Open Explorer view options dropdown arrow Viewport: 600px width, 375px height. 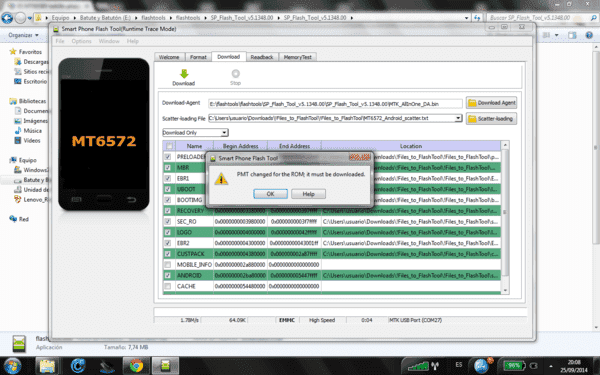[556, 35]
